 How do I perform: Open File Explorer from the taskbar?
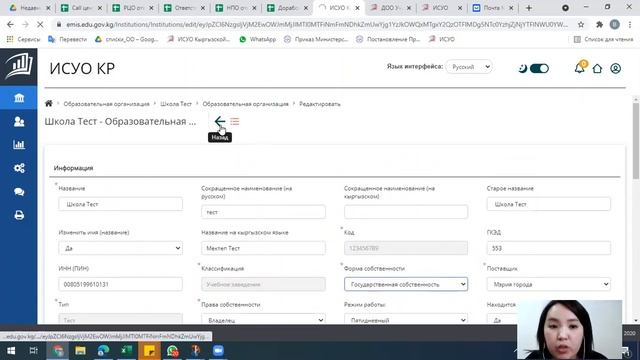(80, 351)
